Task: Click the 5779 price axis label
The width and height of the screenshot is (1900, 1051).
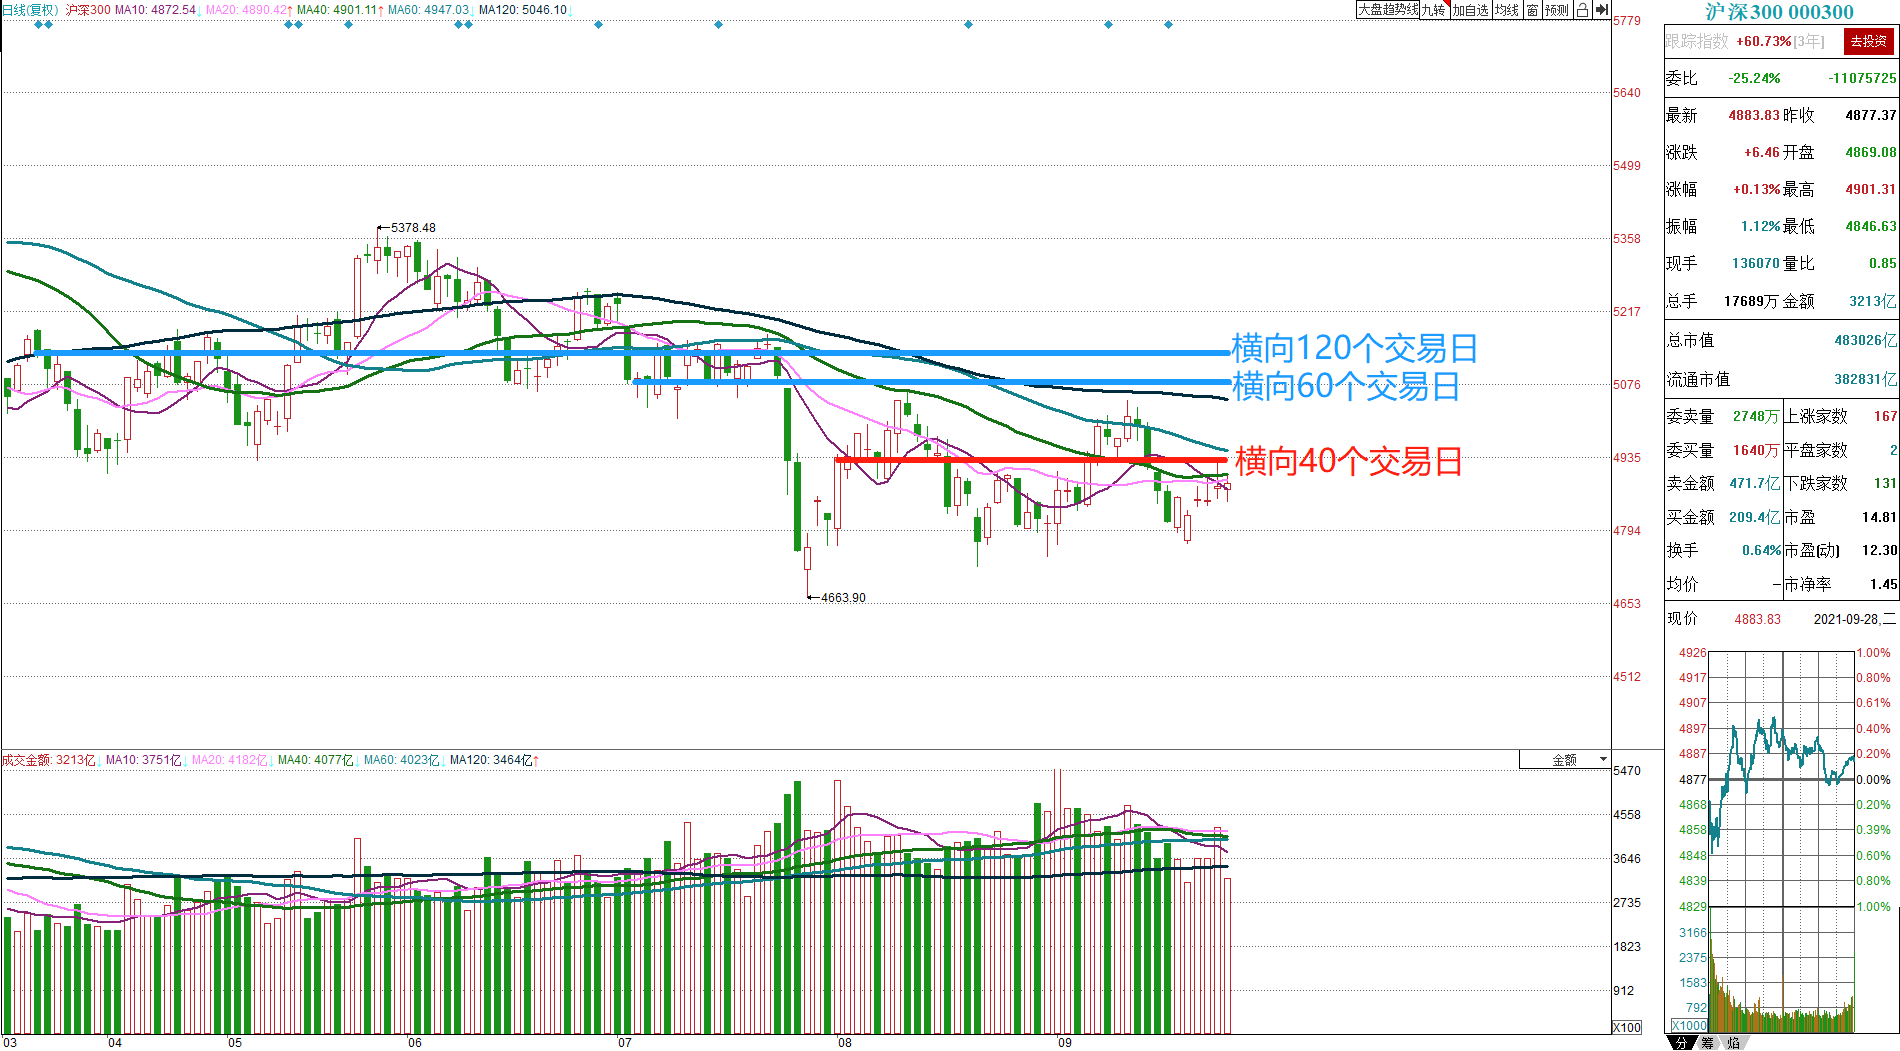Action: pyautogui.click(x=1627, y=21)
